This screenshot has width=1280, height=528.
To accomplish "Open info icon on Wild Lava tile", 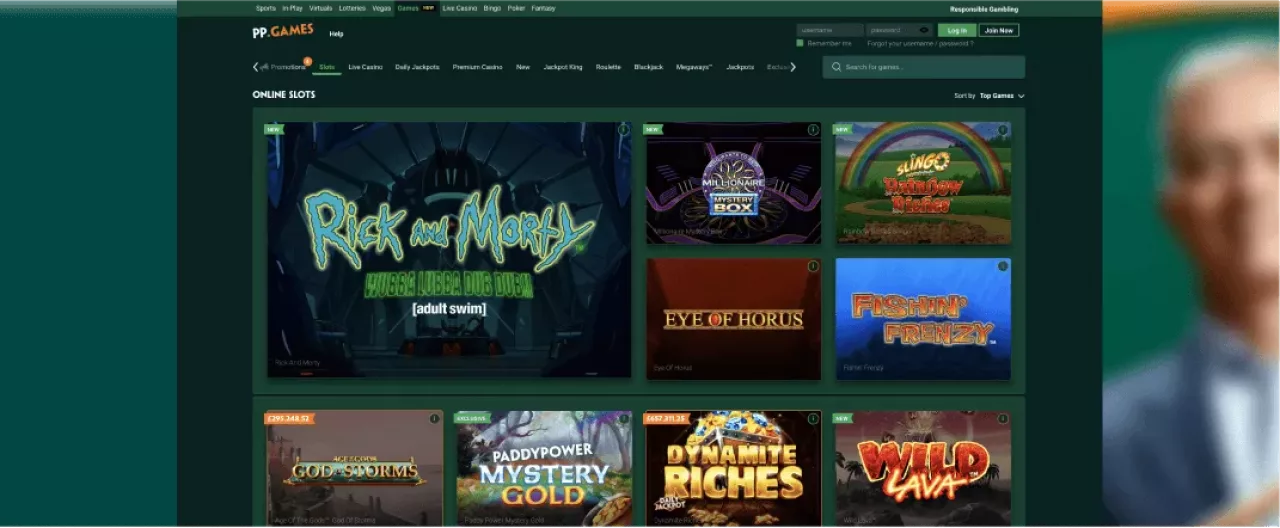I will (x=1002, y=418).
